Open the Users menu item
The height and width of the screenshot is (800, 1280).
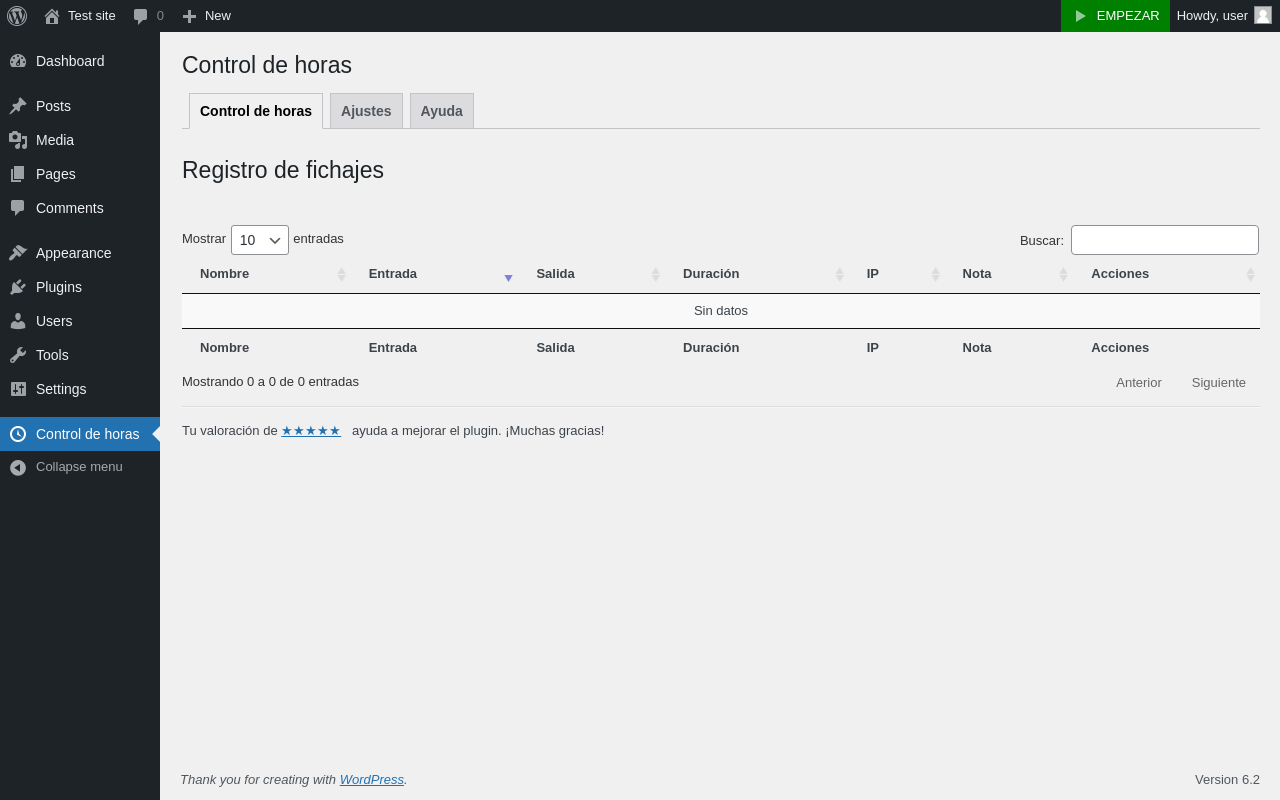coord(80,321)
